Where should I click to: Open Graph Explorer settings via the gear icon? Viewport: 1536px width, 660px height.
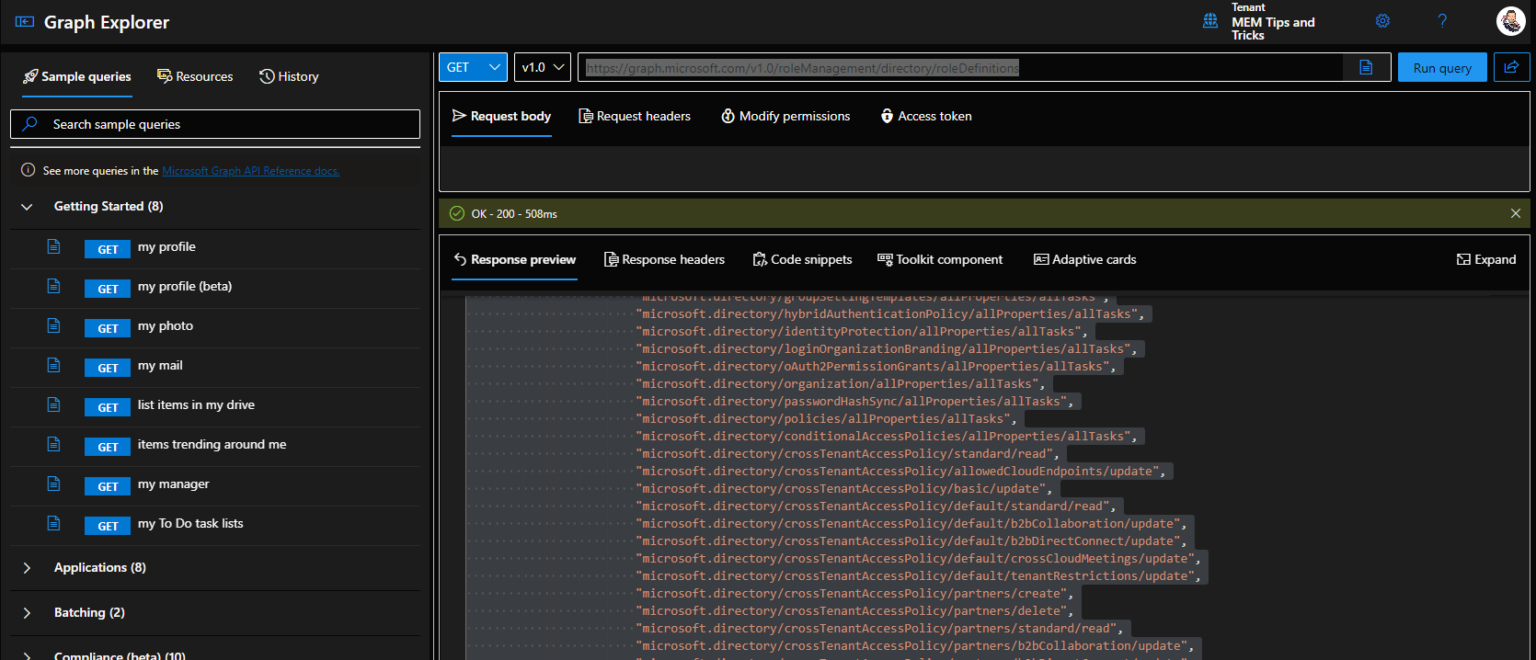click(1382, 20)
